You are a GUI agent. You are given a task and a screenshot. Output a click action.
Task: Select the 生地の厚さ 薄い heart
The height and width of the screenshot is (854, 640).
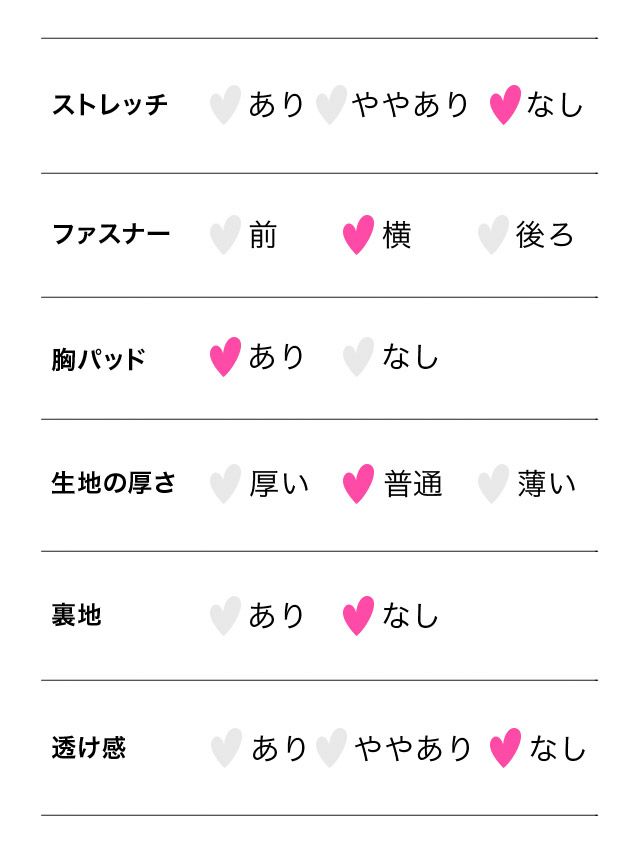492,484
